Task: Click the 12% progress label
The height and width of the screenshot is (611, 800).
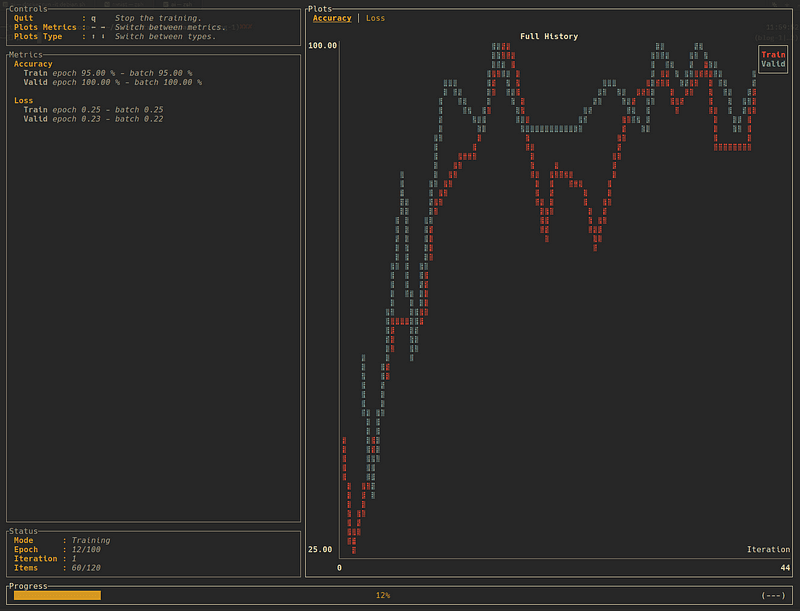Action: coord(383,595)
